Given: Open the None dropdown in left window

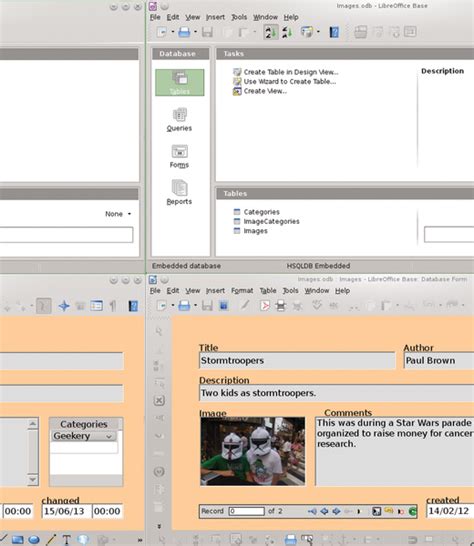Looking at the screenshot, I should tap(118, 214).
